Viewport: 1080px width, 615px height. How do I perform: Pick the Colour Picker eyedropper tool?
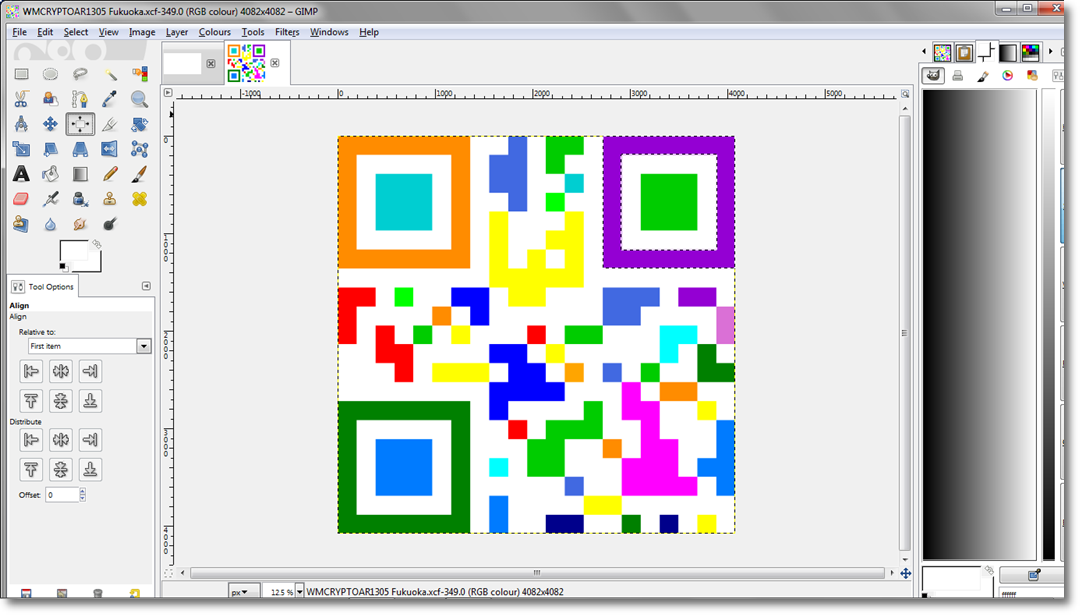click(x=110, y=99)
